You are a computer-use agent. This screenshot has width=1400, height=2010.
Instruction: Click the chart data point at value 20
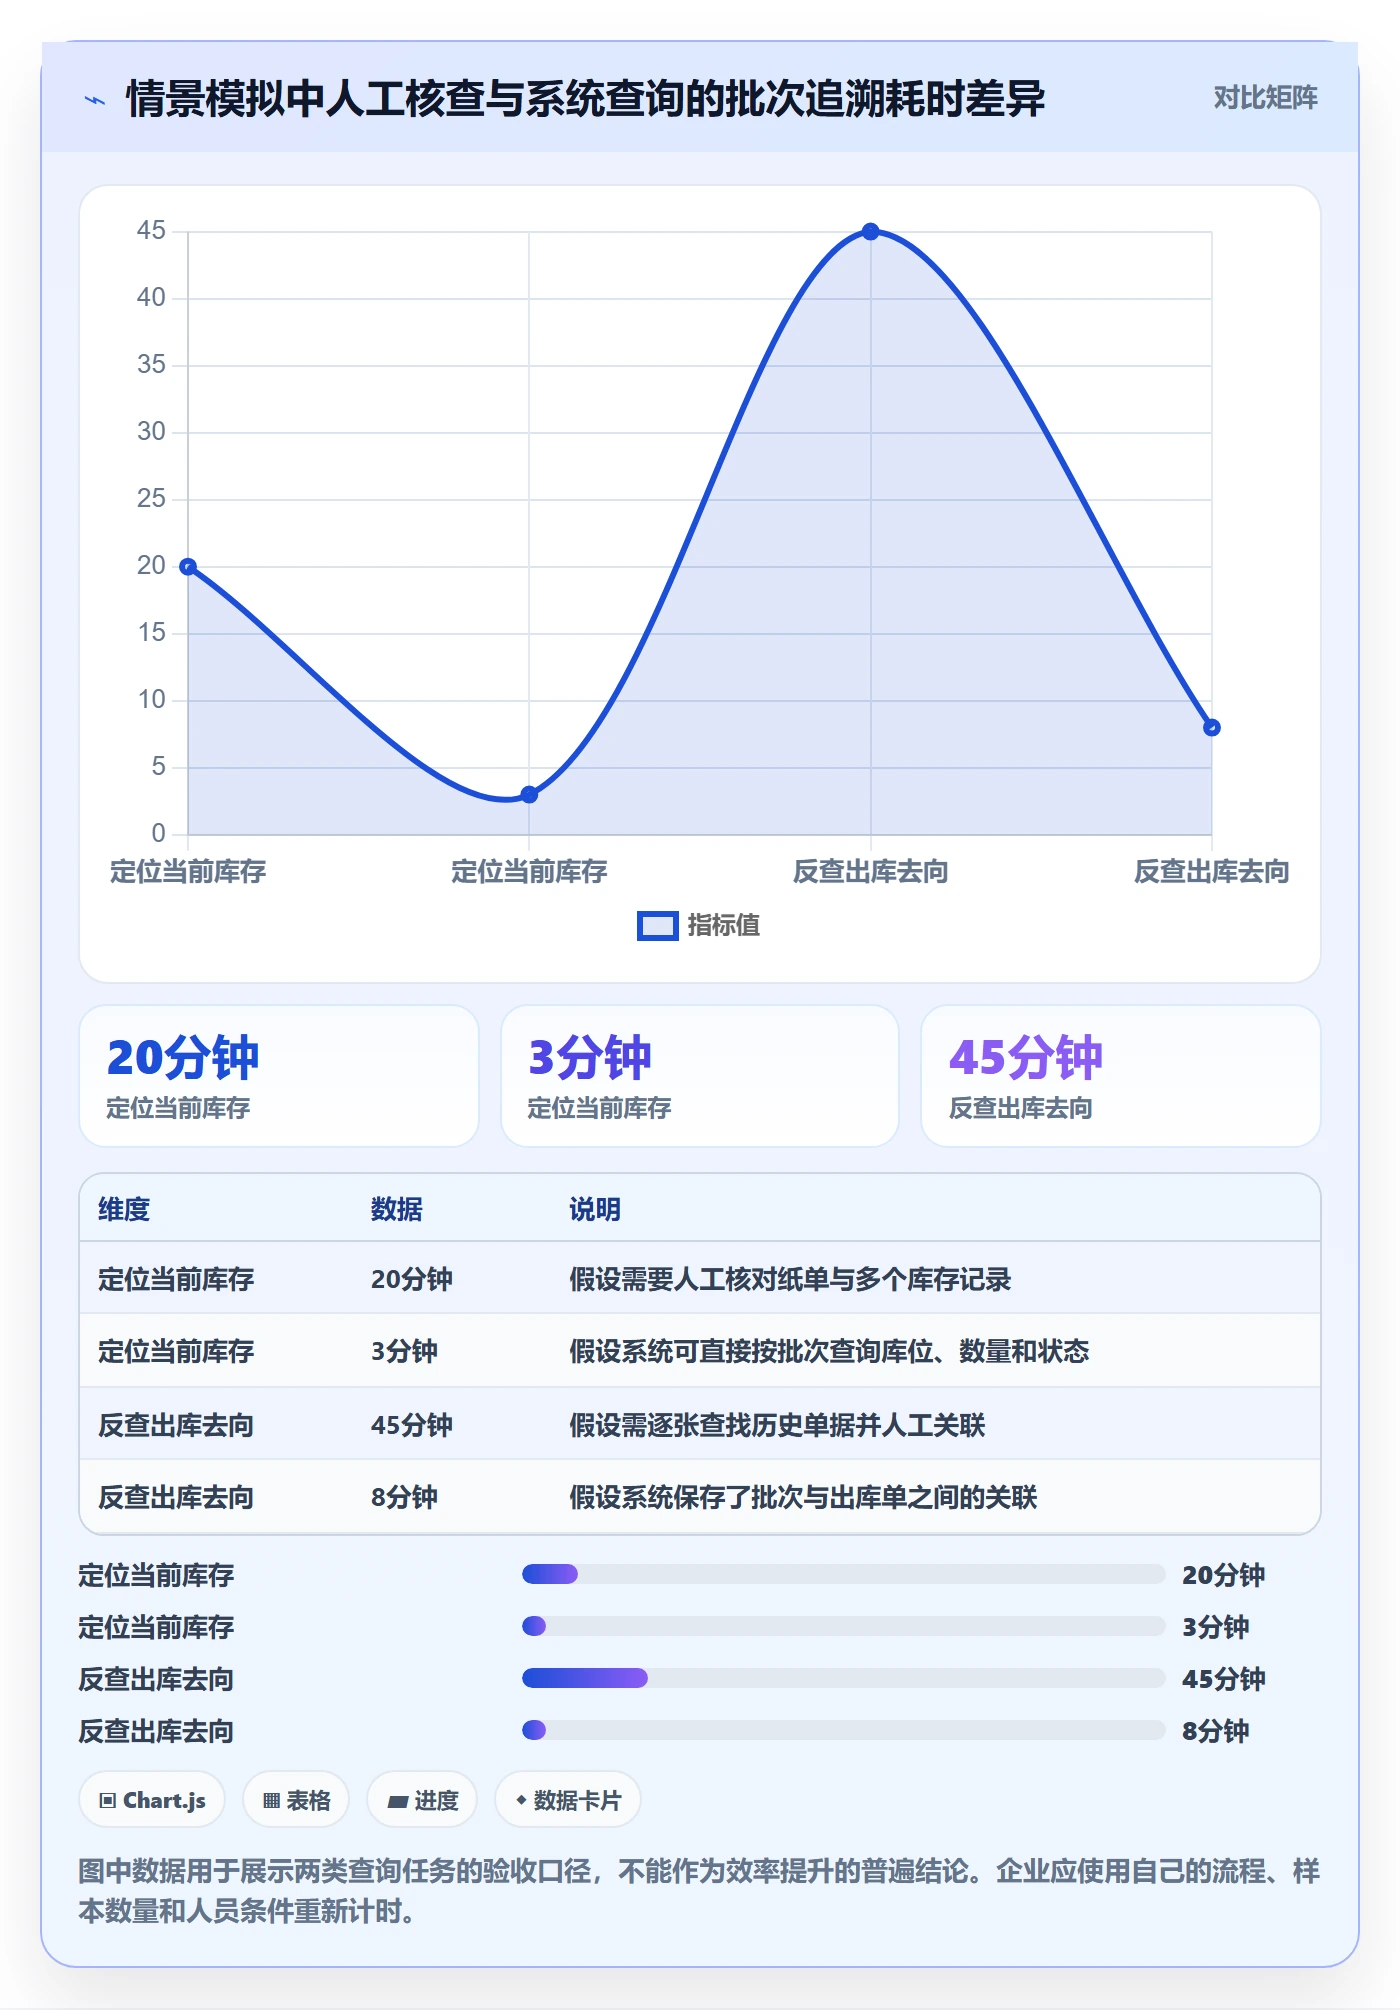pos(188,566)
